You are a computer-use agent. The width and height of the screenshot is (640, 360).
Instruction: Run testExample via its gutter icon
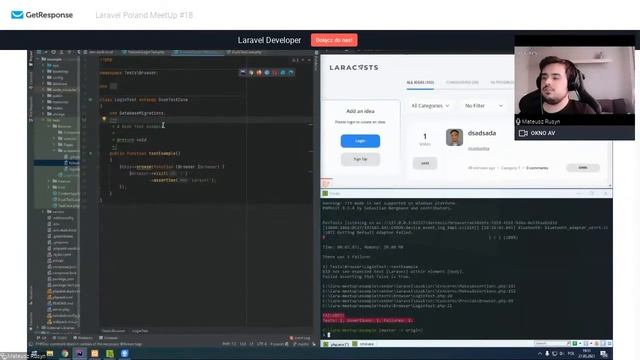click(90, 153)
